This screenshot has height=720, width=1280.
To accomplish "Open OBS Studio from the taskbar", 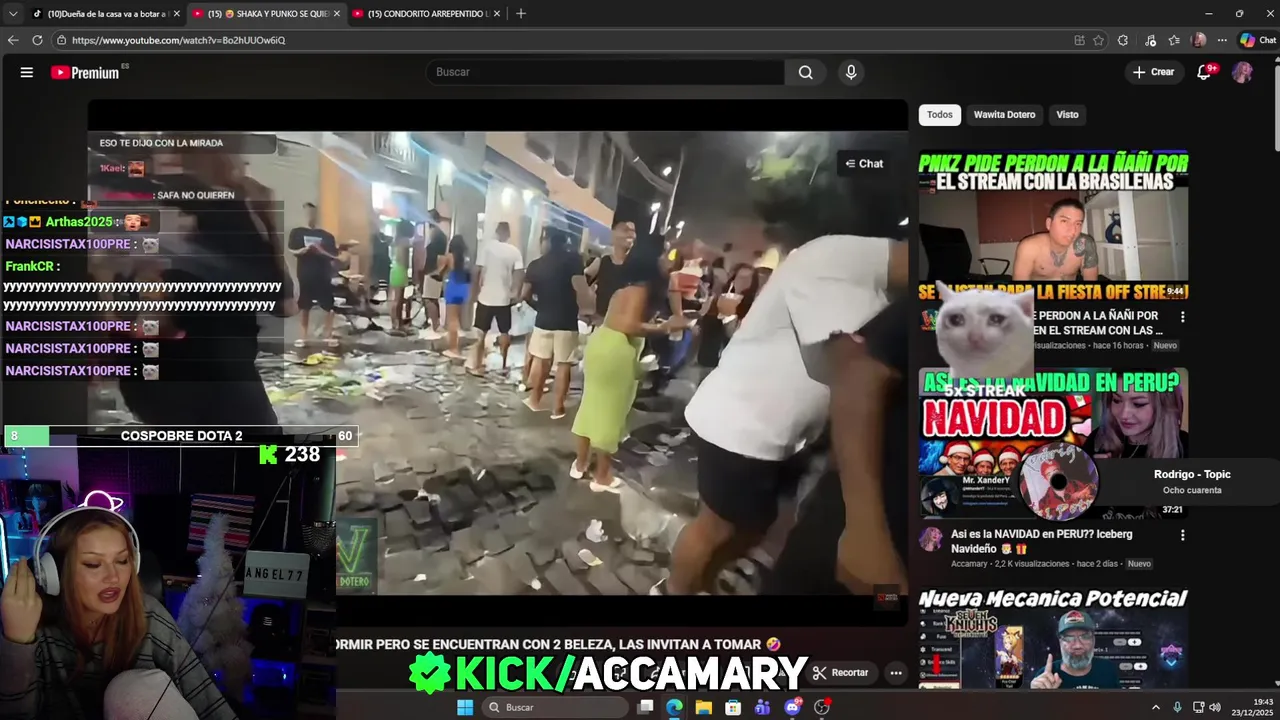I will click(x=822, y=707).
